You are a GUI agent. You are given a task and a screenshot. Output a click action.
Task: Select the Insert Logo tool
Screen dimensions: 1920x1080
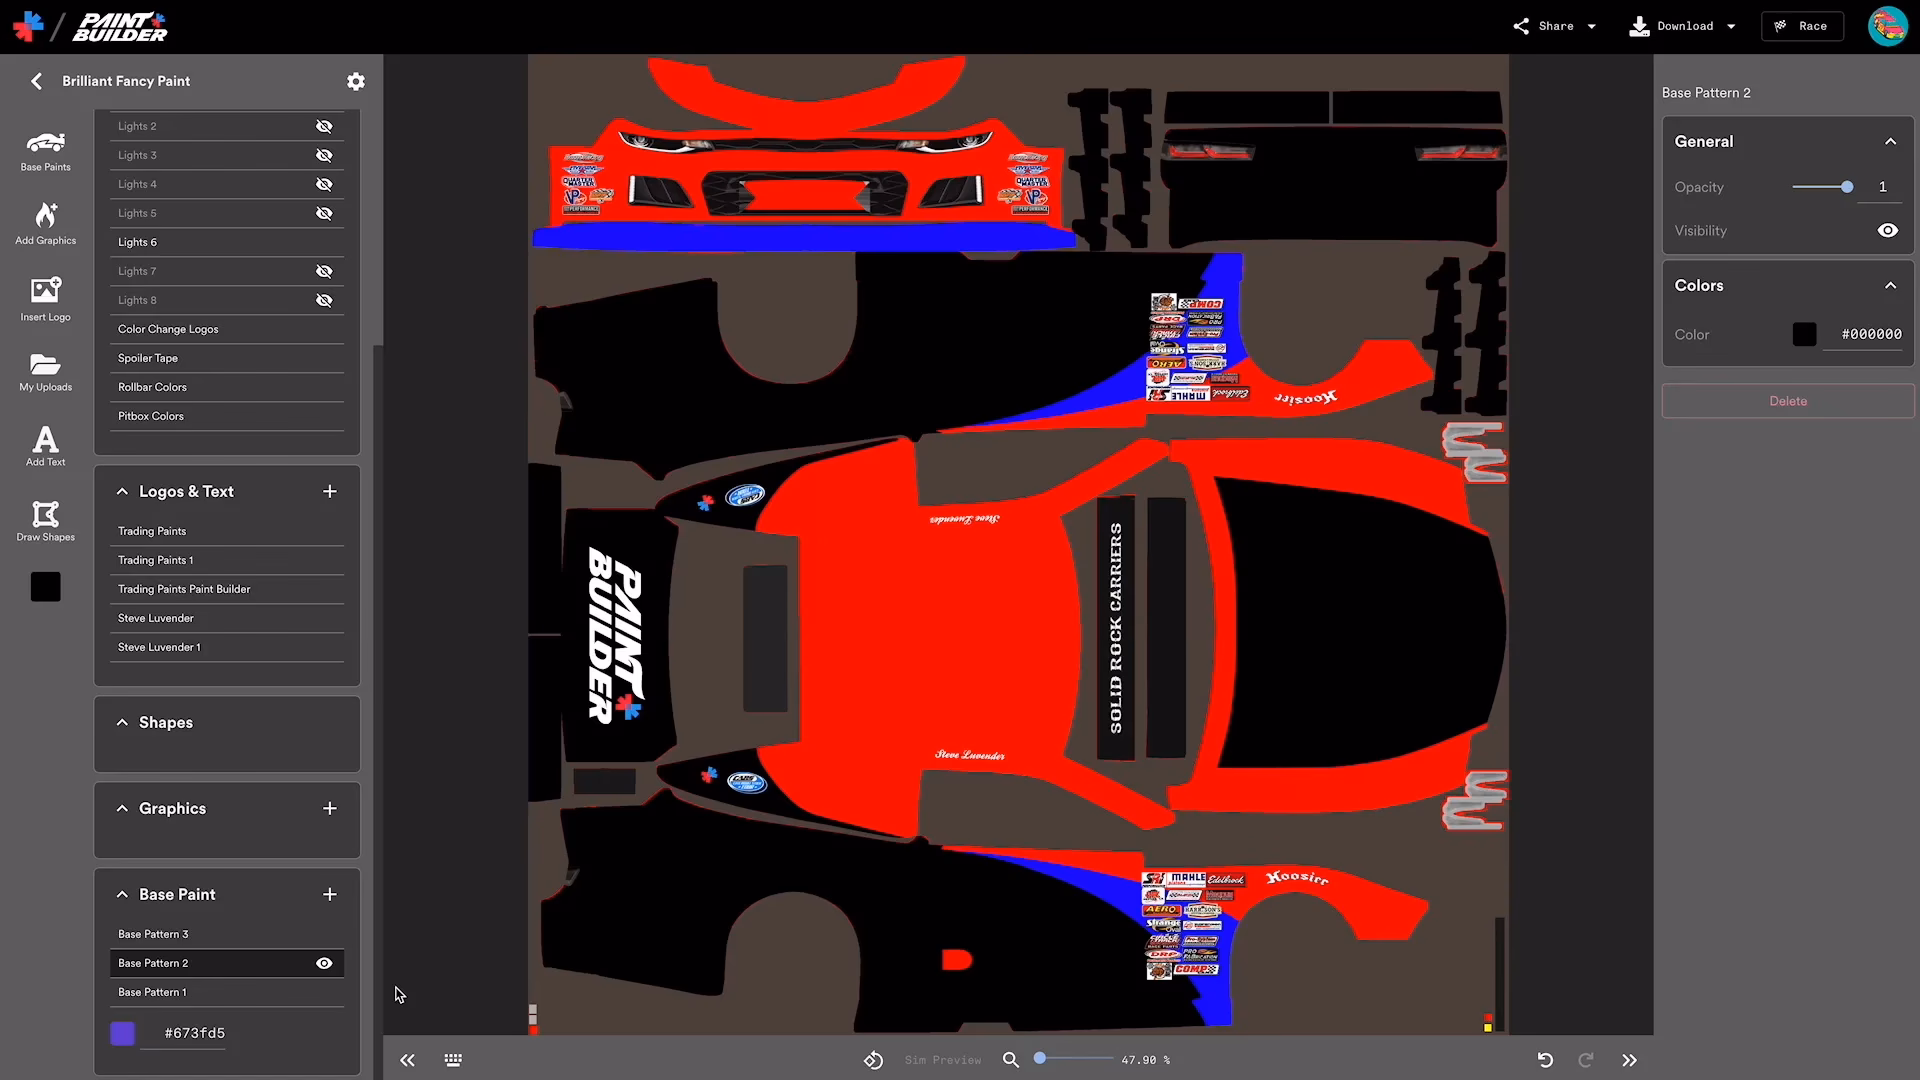(45, 299)
